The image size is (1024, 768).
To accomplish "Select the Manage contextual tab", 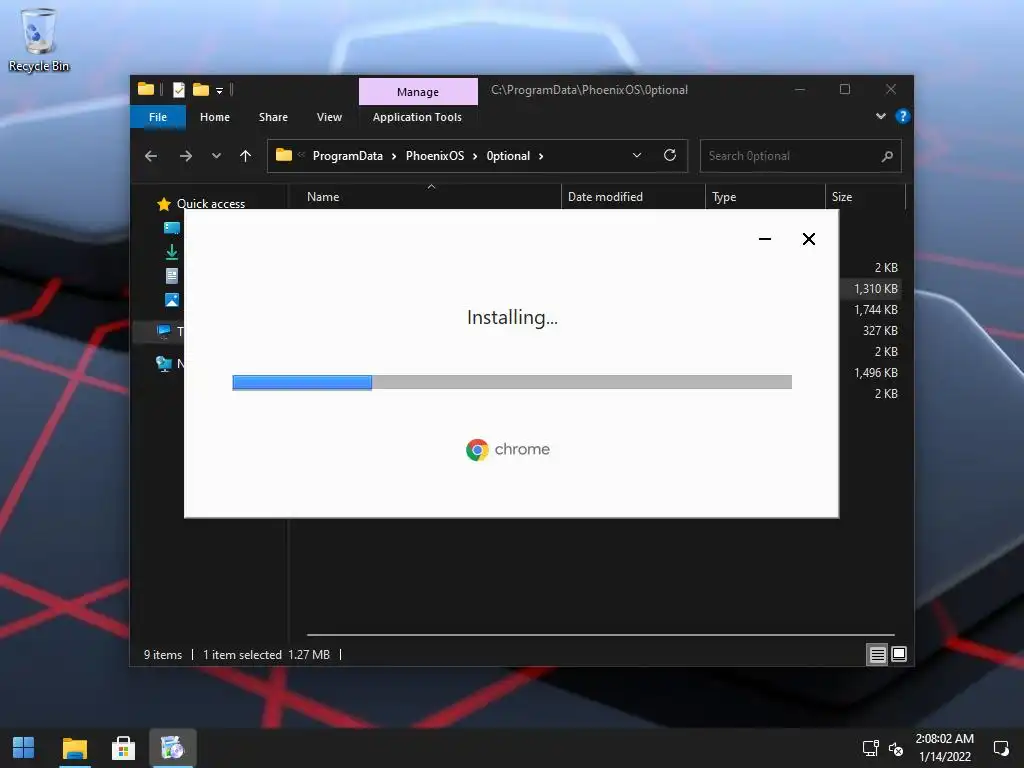I will click(x=418, y=91).
